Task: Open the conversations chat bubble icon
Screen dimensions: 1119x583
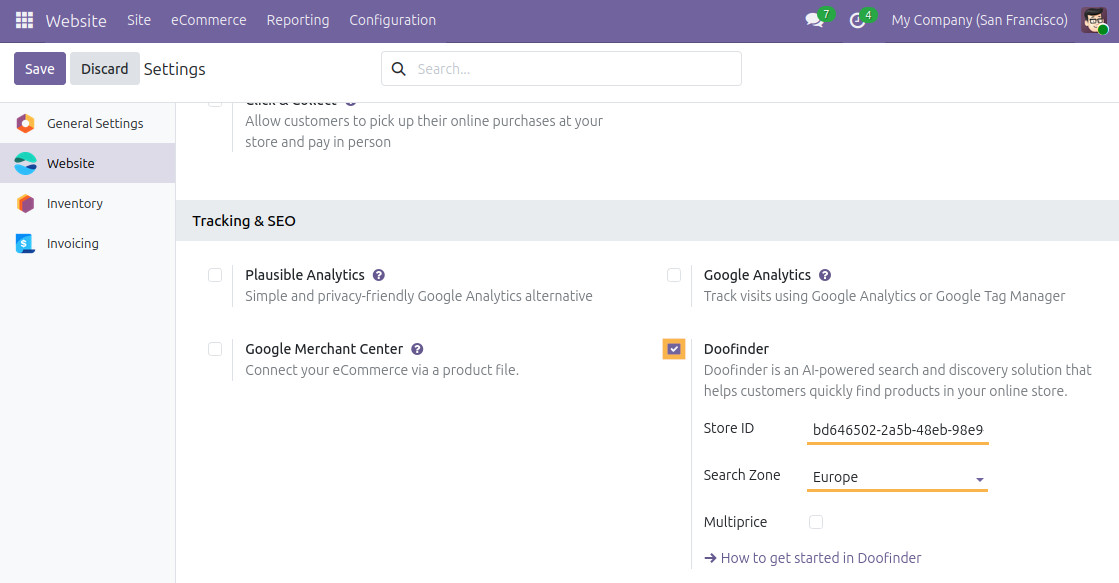Action: coord(815,20)
